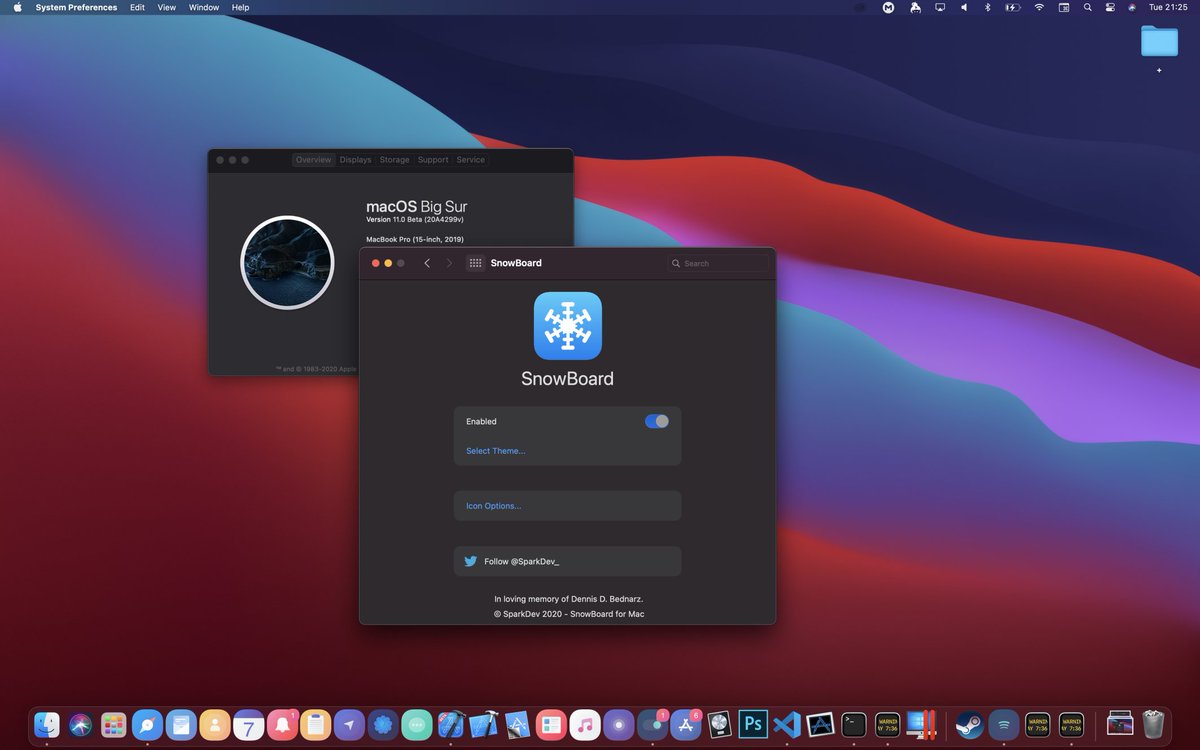Open the location arrow dock icon
The image size is (1200, 750).
pyautogui.click(x=349, y=724)
